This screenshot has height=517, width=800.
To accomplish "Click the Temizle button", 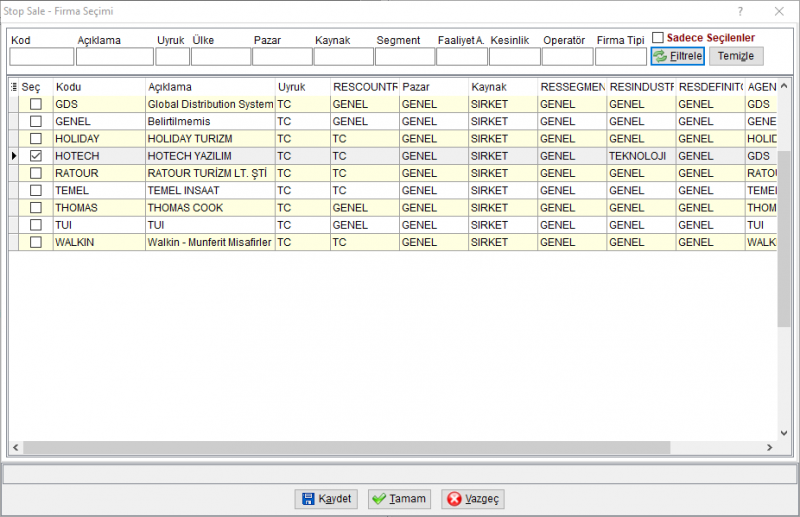I will [x=736, y=56].
